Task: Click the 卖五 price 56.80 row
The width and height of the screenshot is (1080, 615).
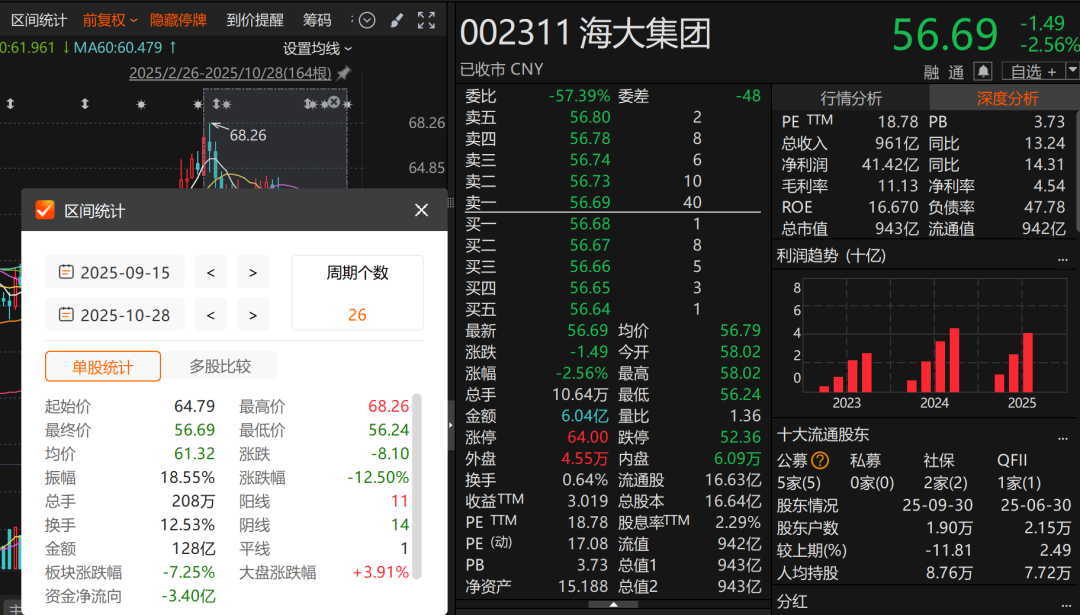Action: click(612, 117)
